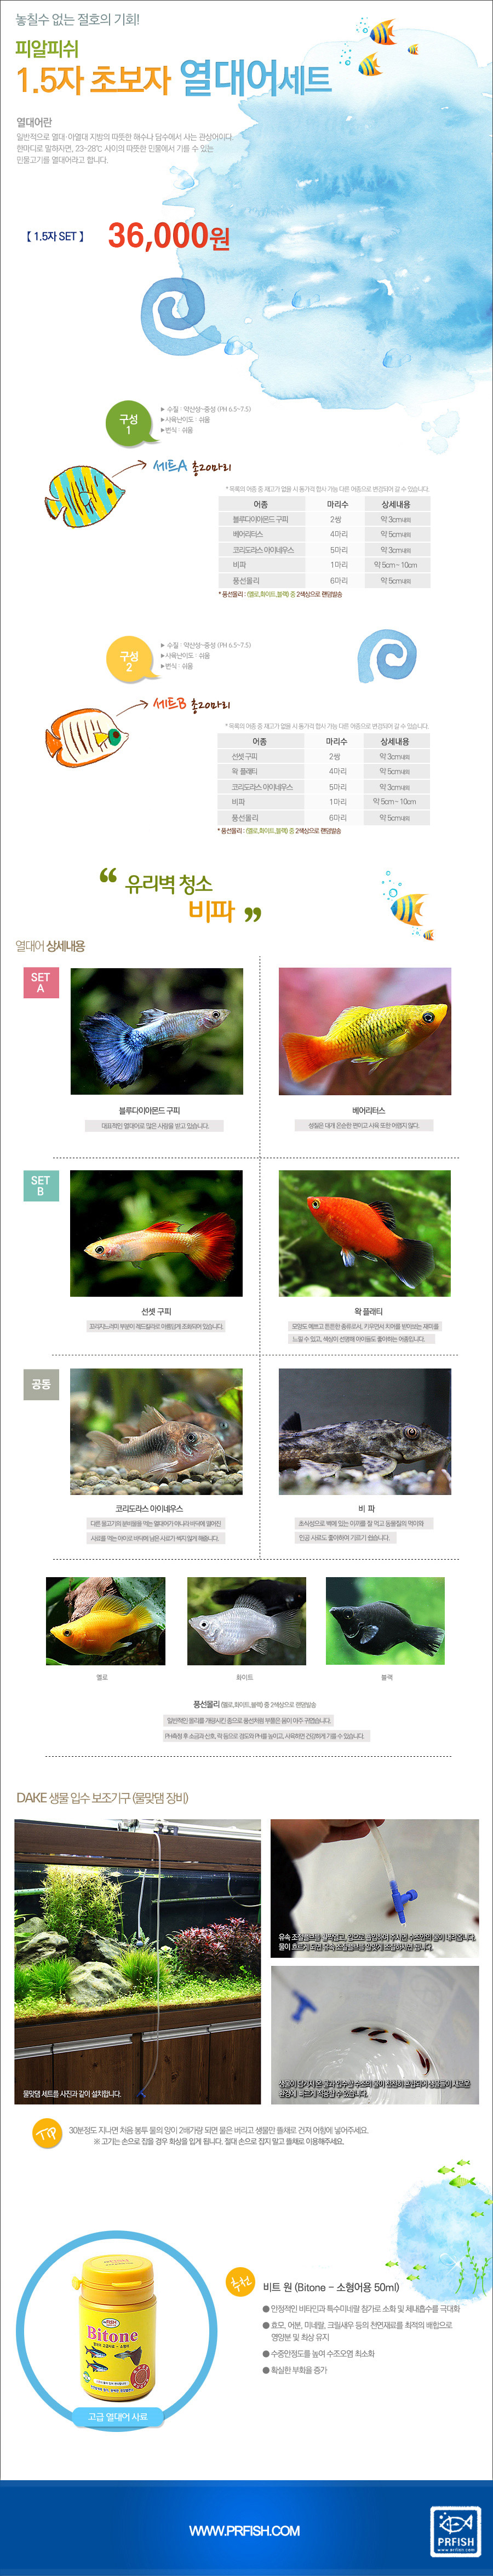Open the 선셋 구피 photo

coord(157,1233)
